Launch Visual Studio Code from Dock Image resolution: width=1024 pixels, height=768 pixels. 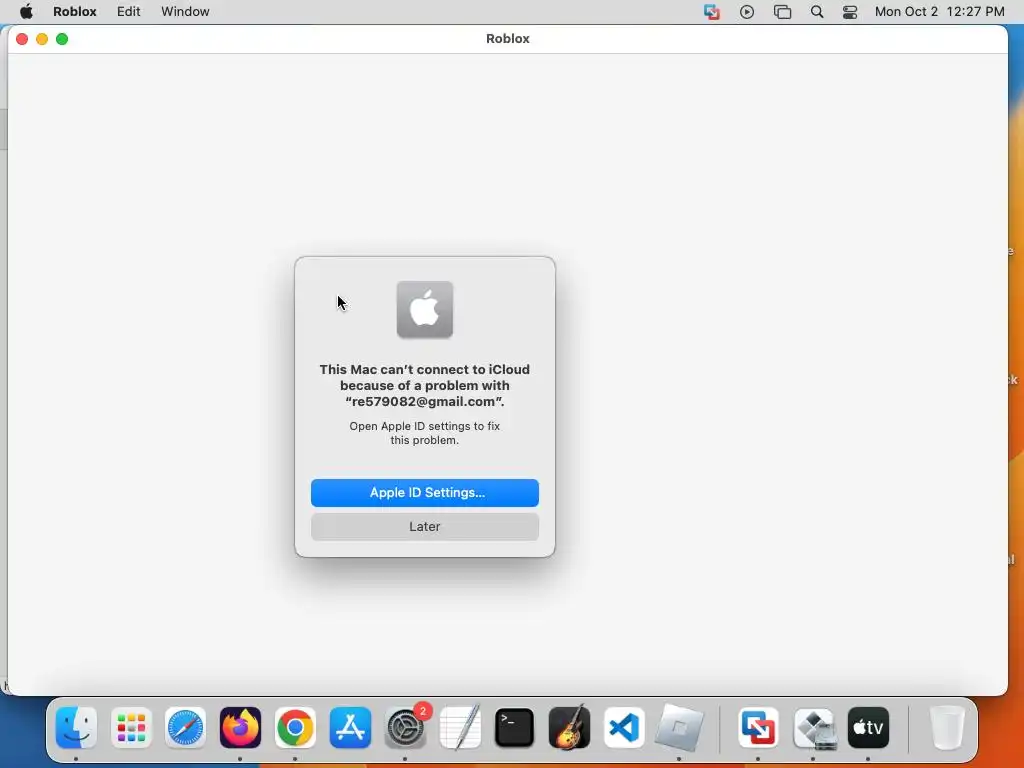[x=624, y=728]
